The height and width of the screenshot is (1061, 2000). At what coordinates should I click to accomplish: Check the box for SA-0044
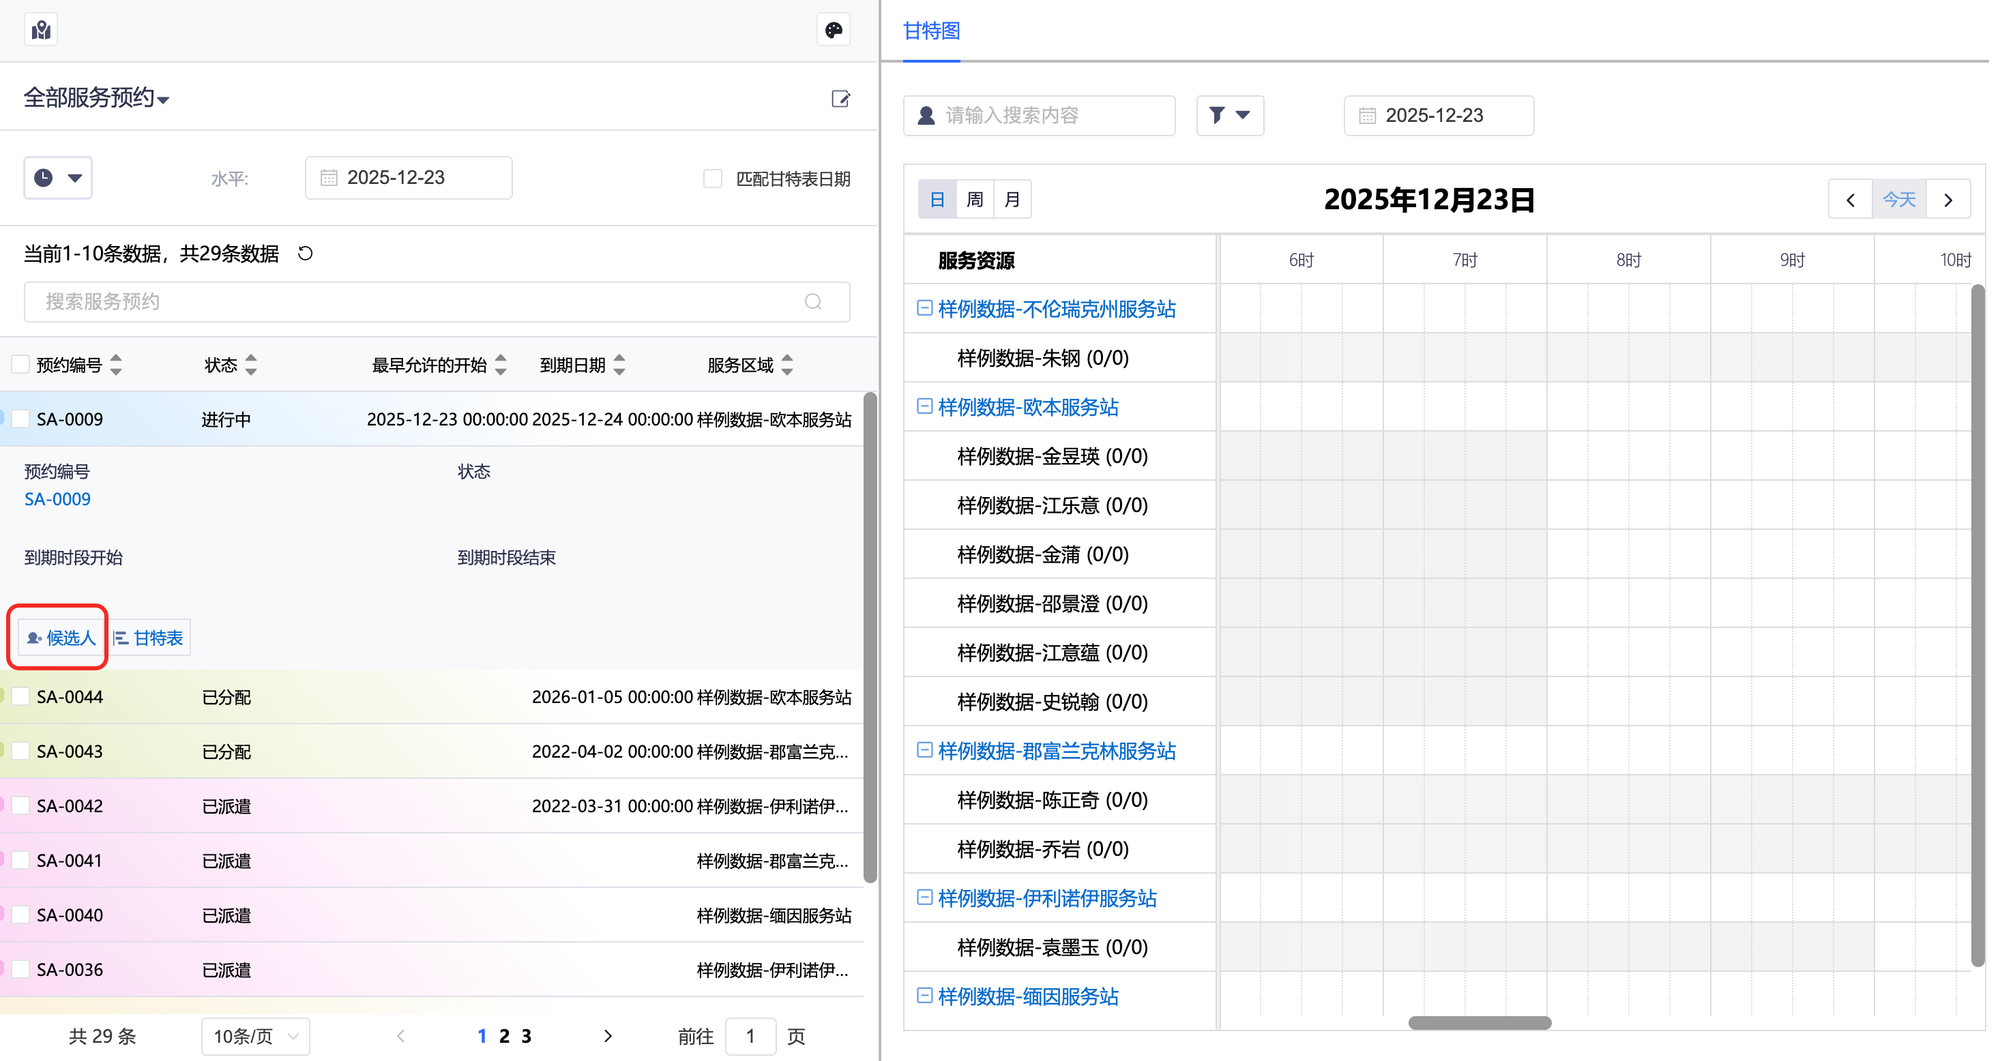(x=21, y=697)
